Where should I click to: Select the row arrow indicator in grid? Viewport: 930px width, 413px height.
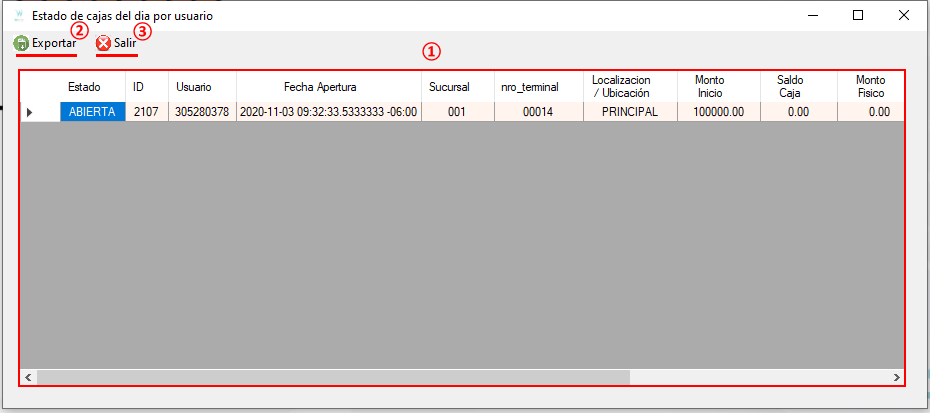[x=30, y=112]
